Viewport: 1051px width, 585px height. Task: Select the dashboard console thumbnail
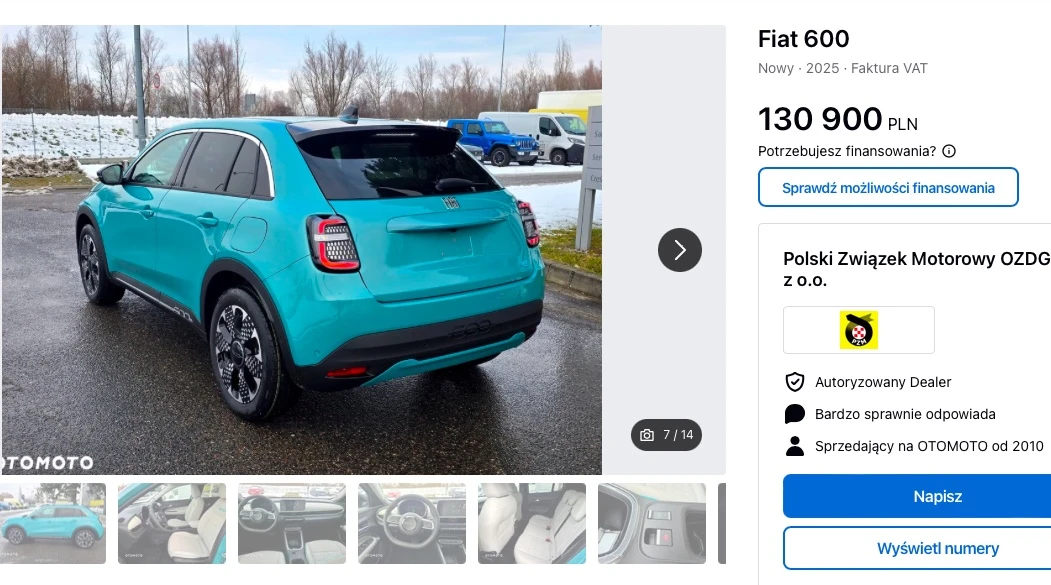click(x=292, y=523)
